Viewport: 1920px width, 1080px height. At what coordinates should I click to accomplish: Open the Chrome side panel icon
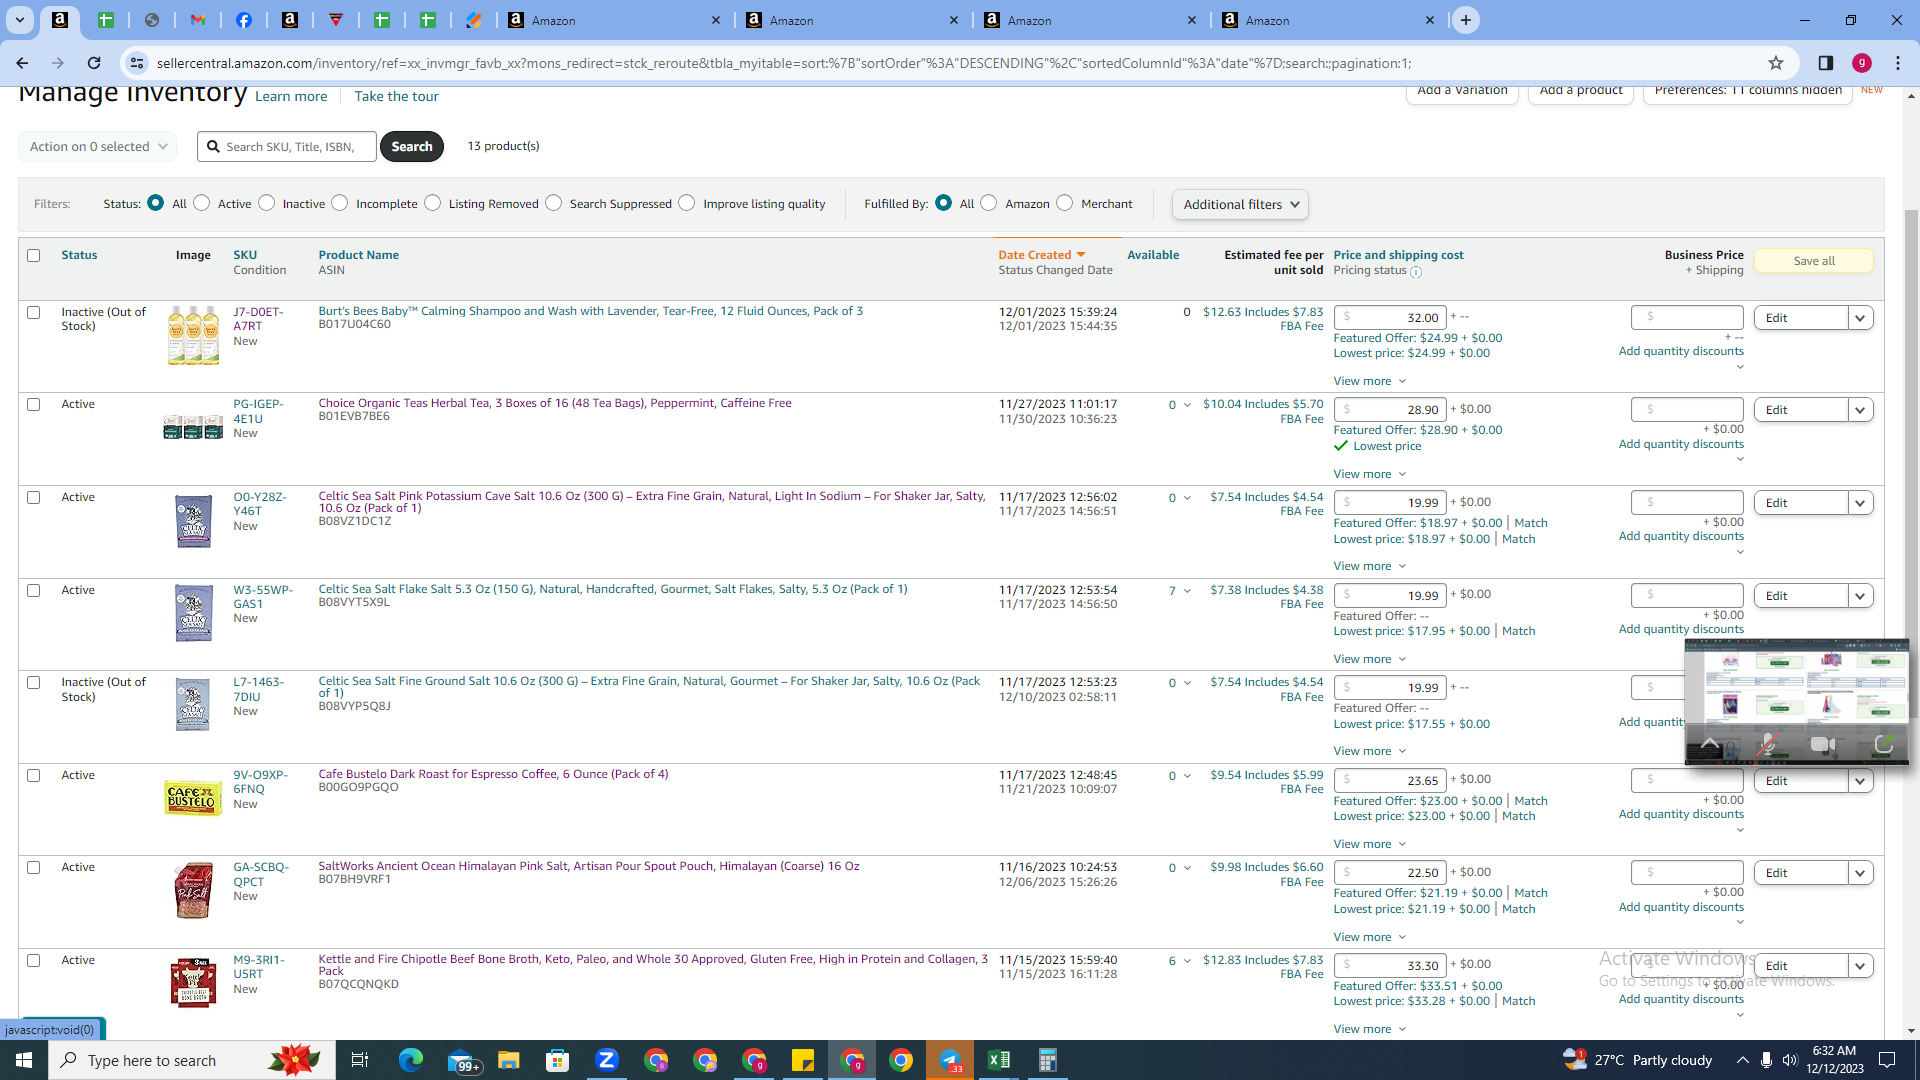point(1826,63)
